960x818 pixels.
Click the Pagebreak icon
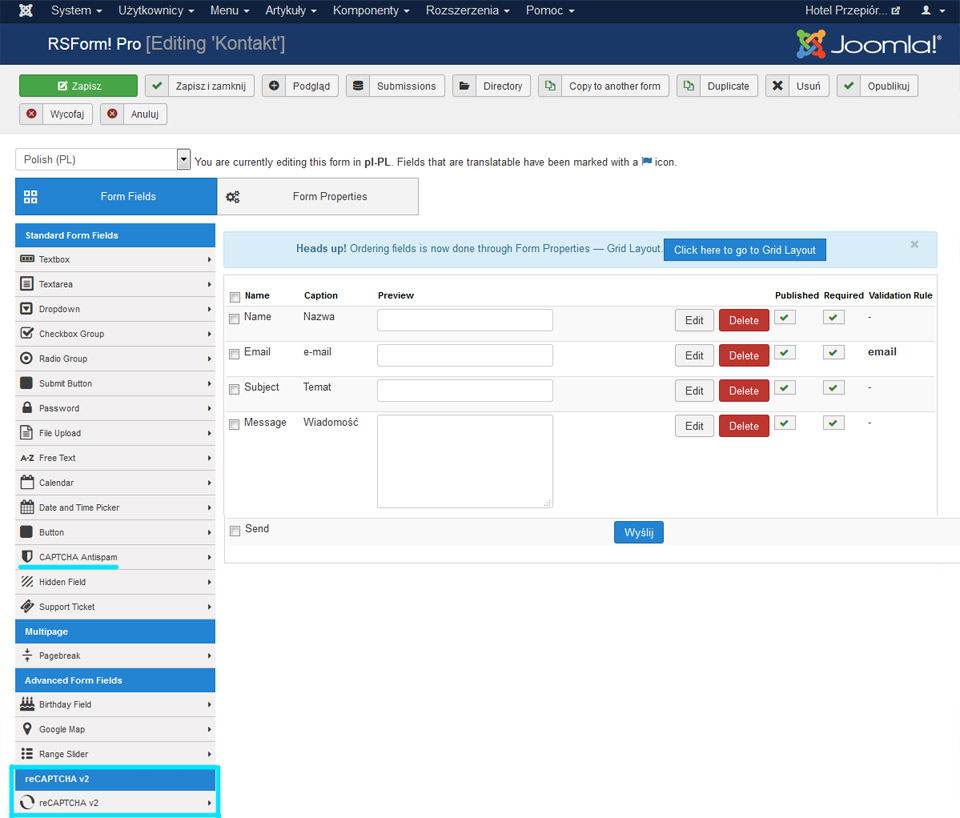click(27, 655)
